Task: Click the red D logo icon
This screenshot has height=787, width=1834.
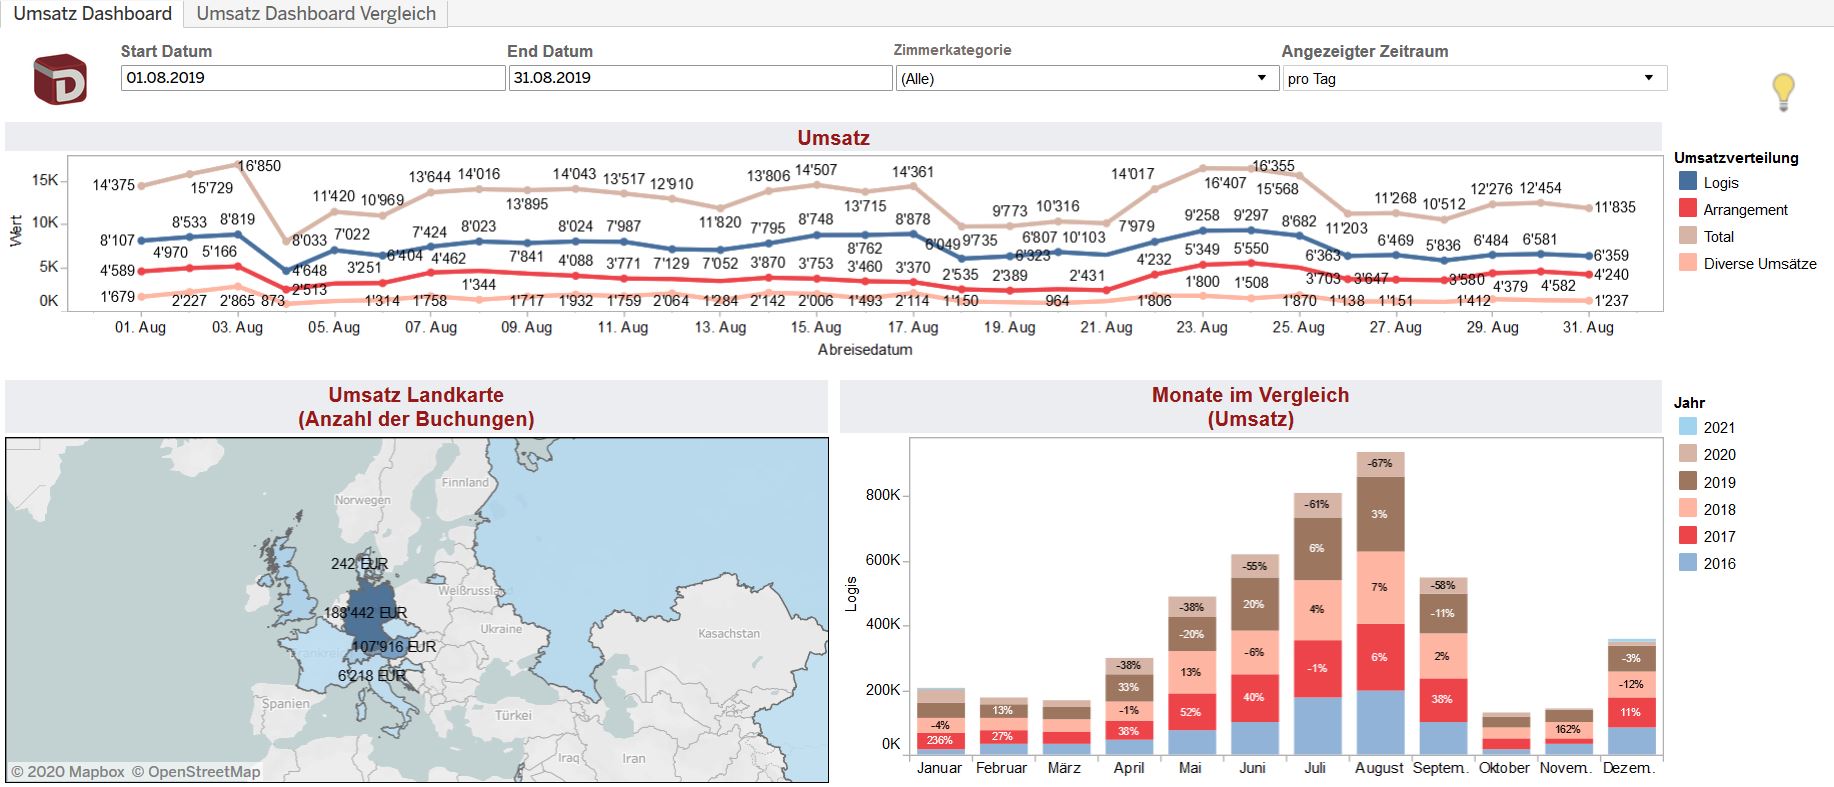Action: pyautogui.click(x=60, y=79)
